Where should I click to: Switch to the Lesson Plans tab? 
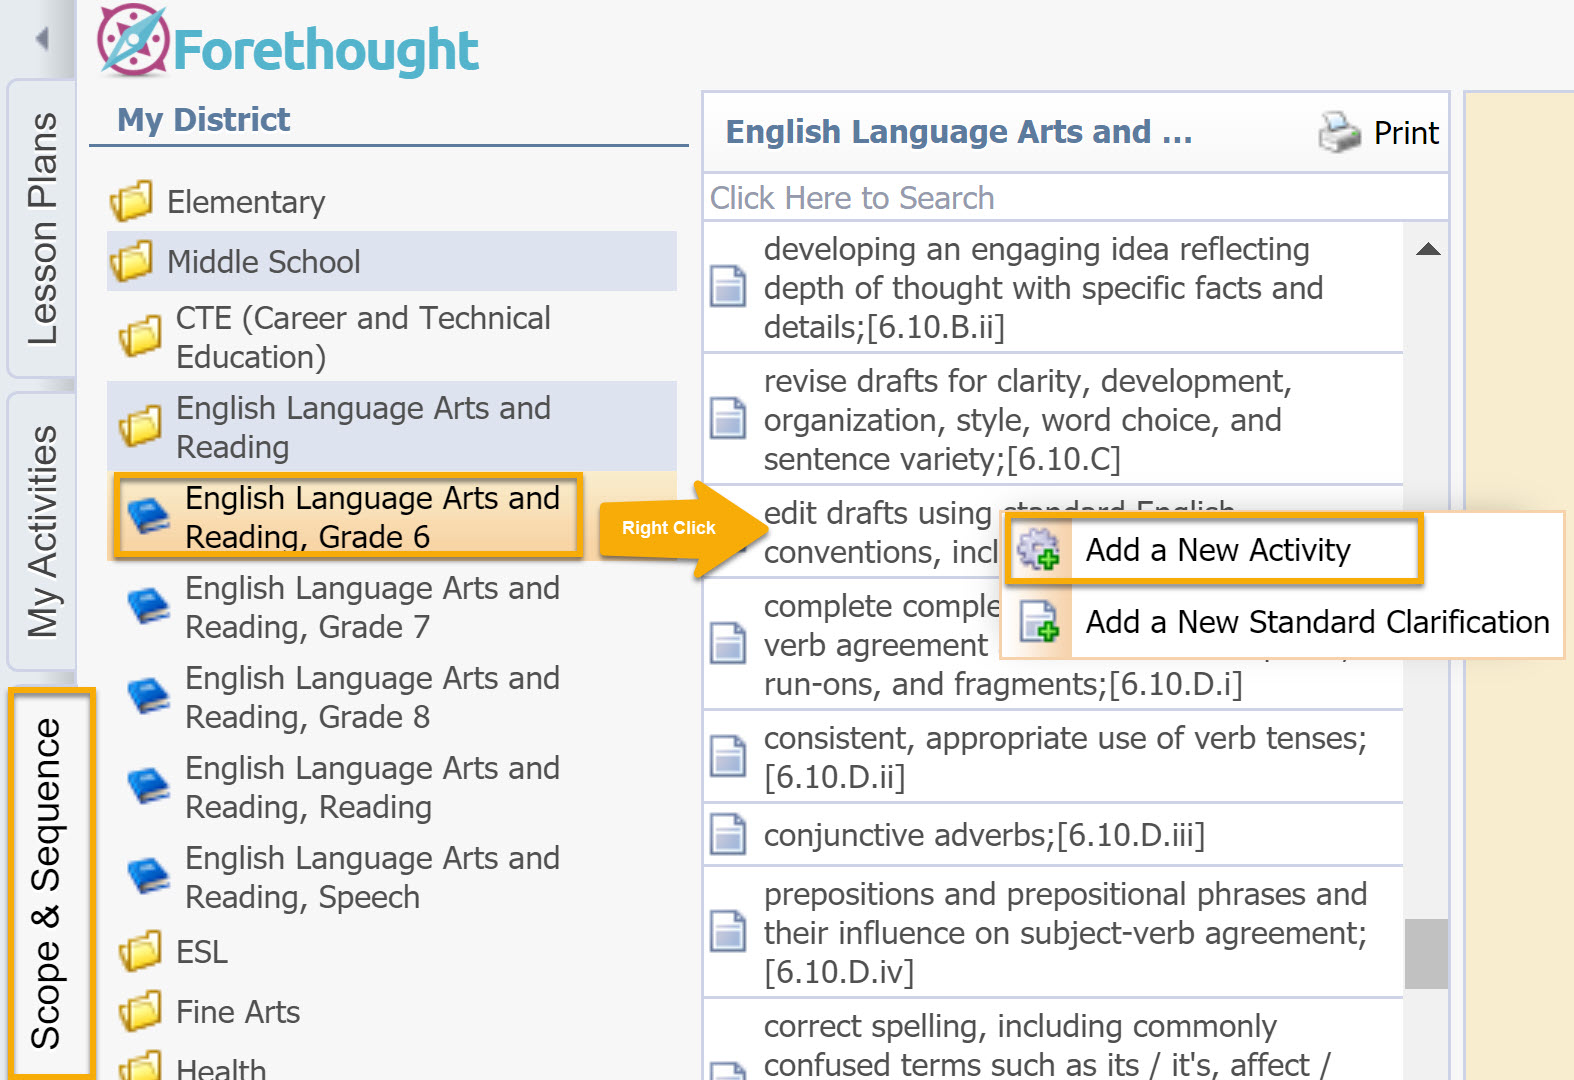(x=41, y=228)
